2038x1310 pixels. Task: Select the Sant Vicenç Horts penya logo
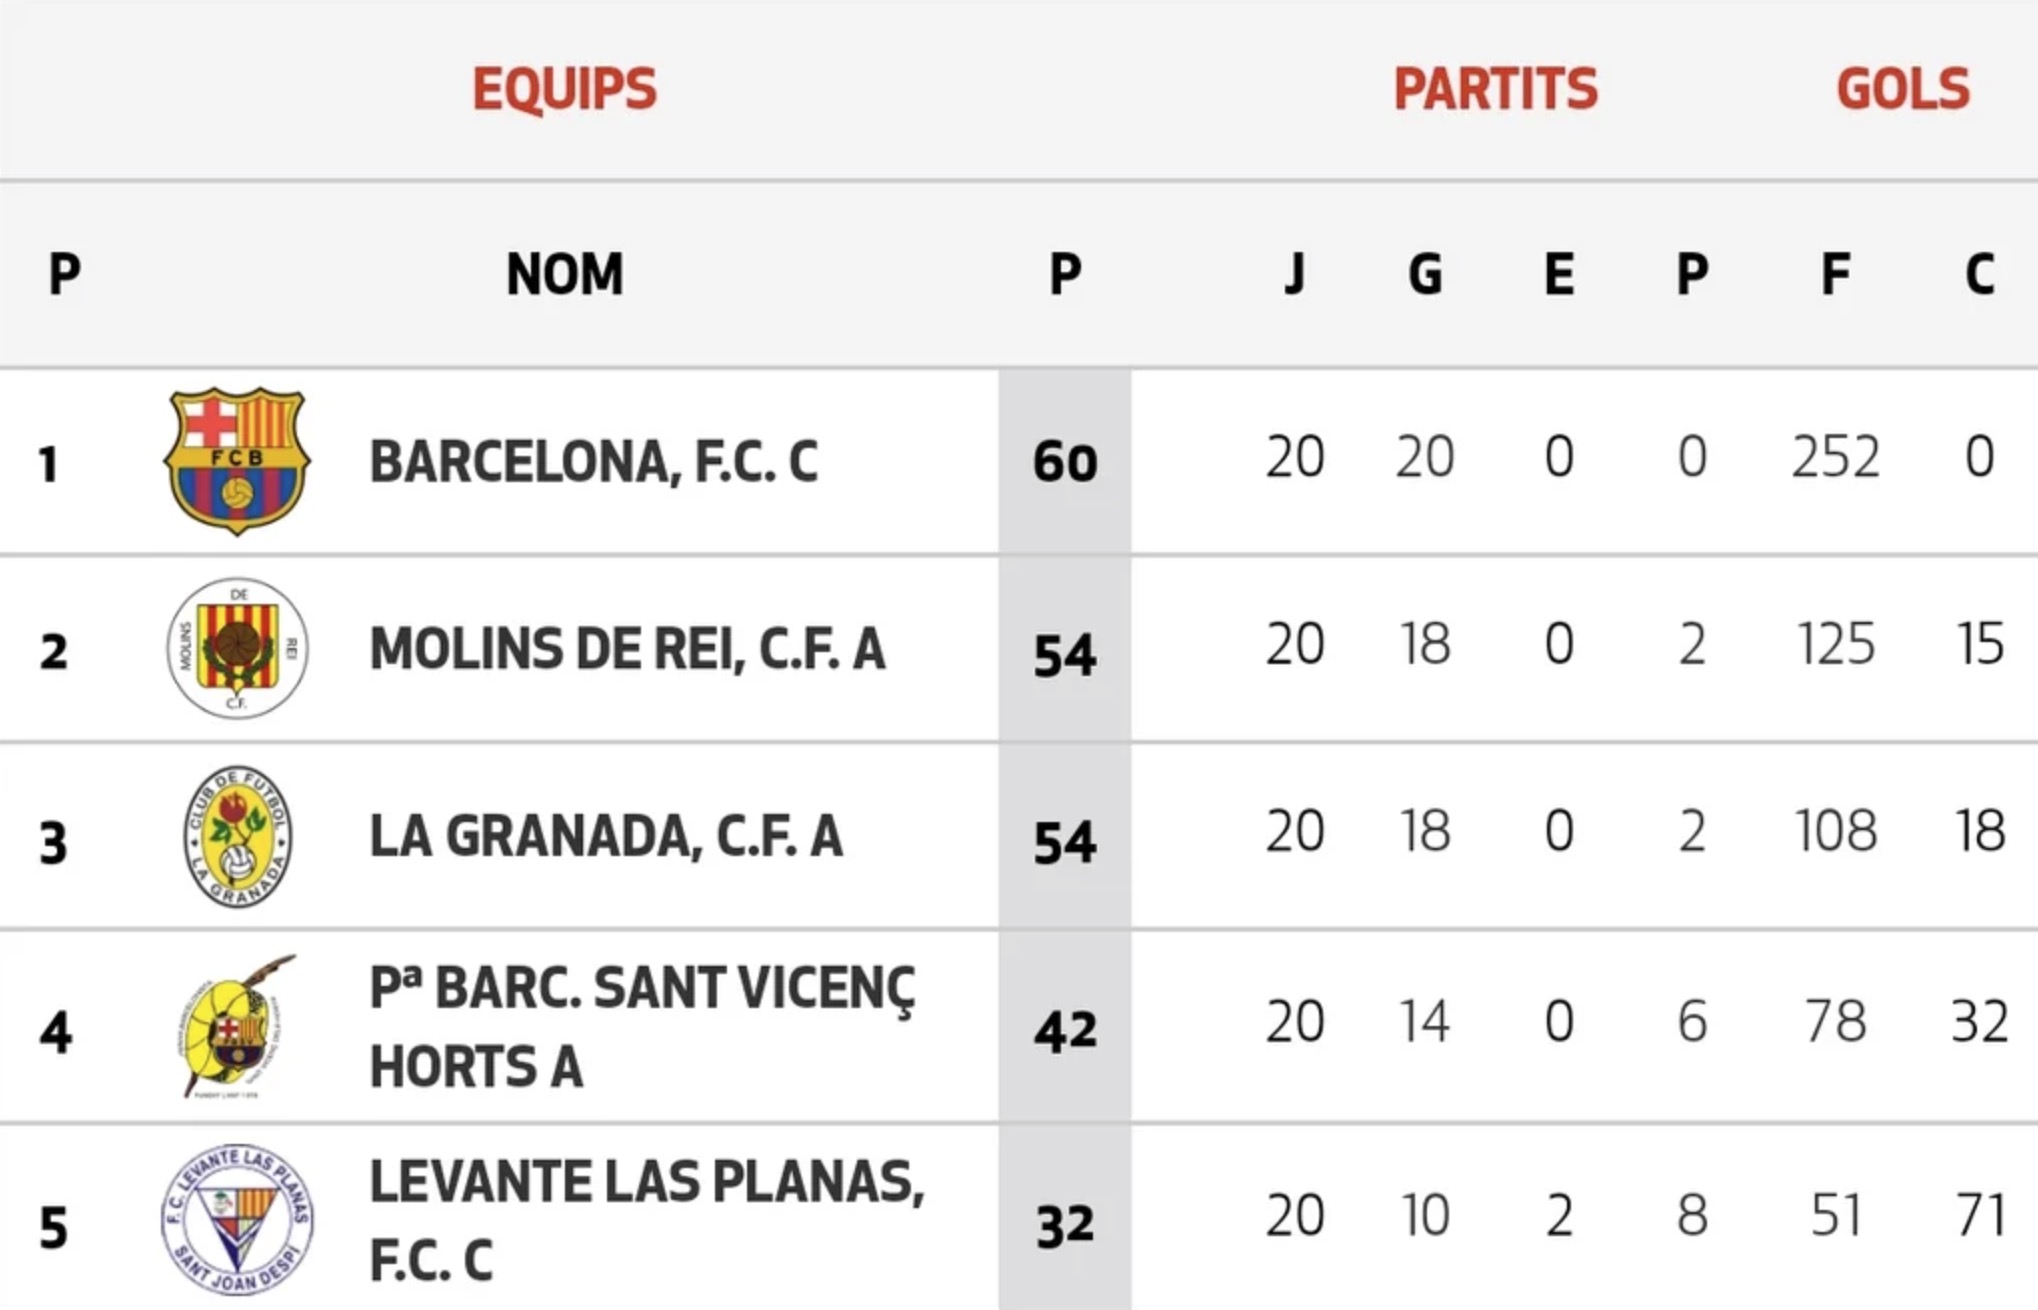click(x=237, y=1027)
